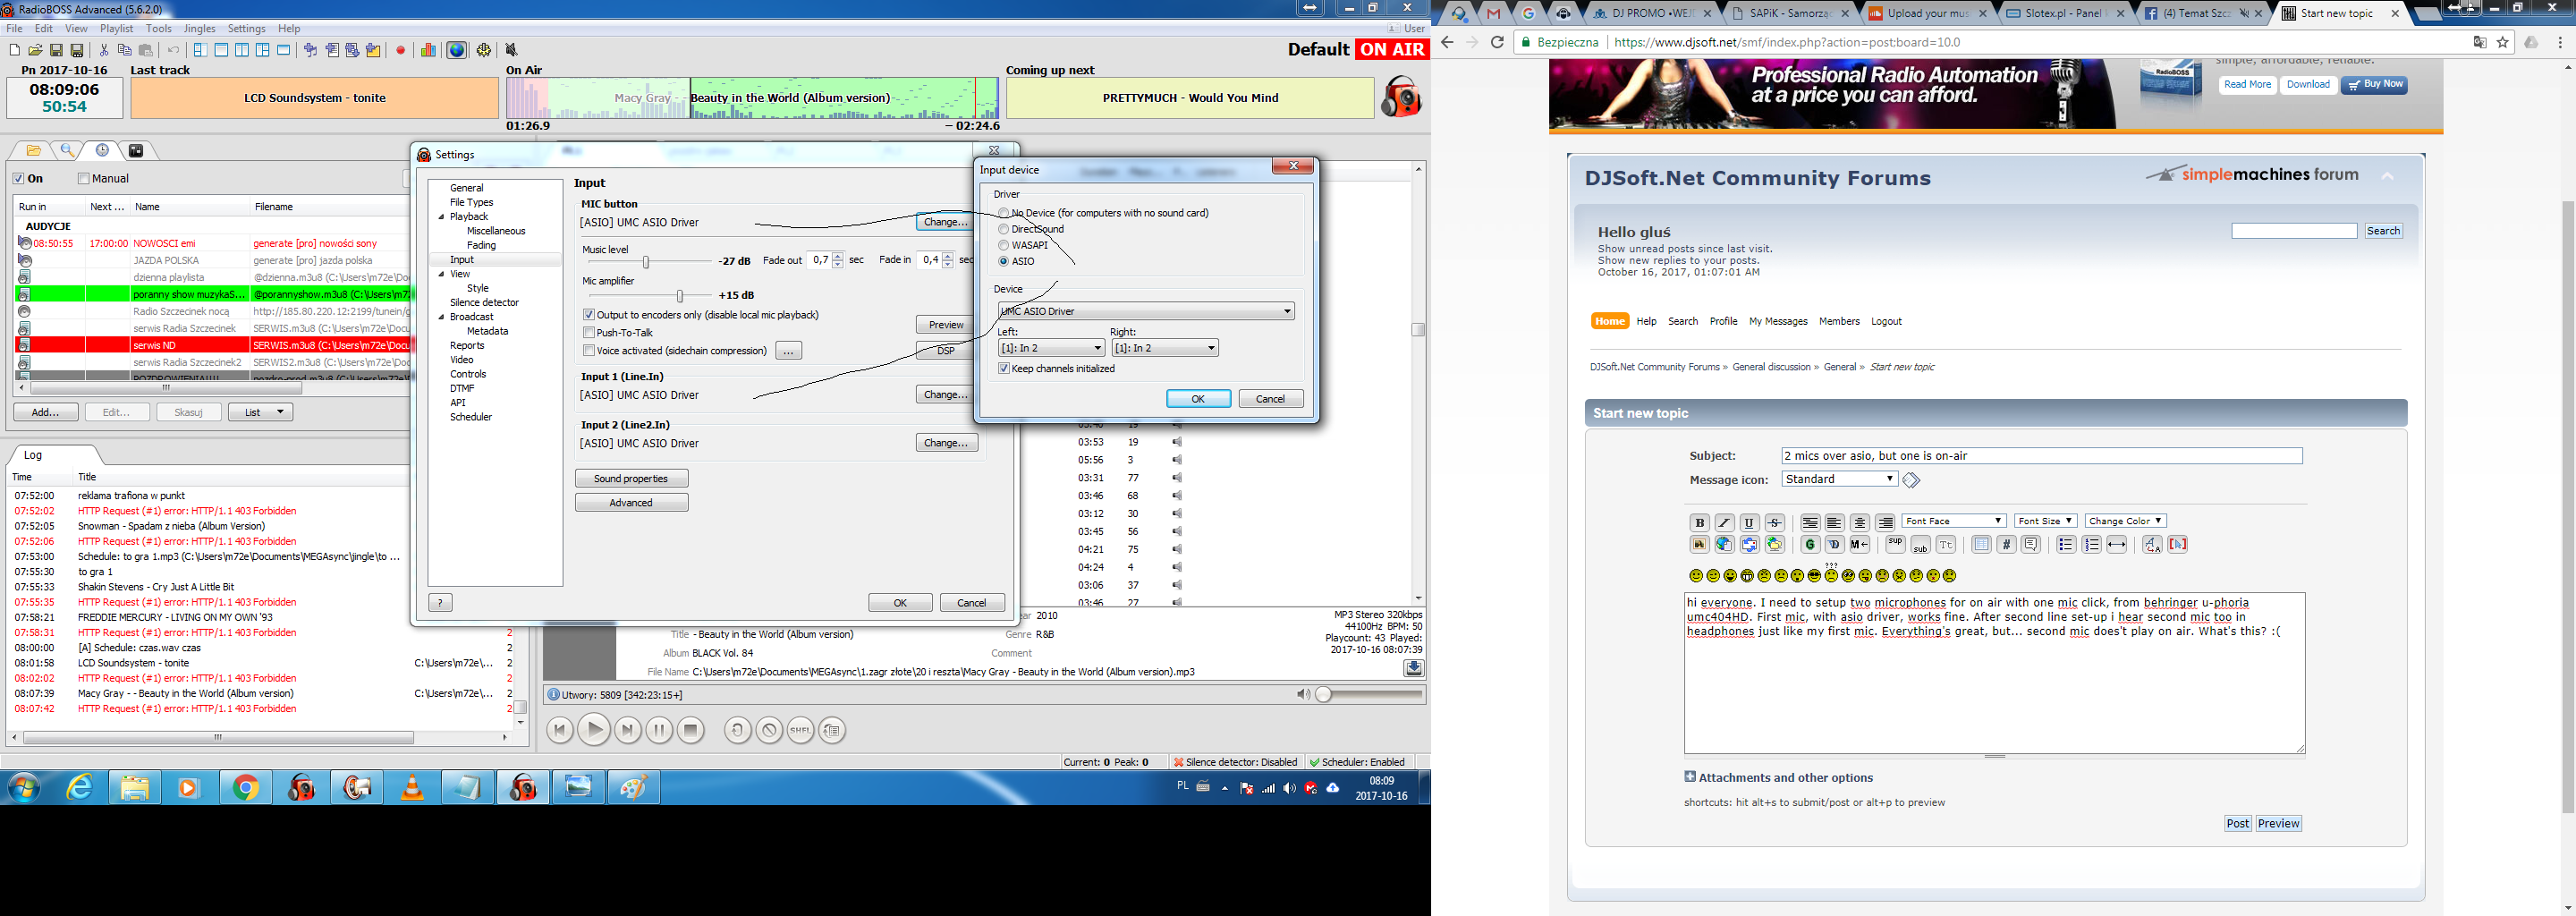The image size is (2576, 916).
Task: Click the muted speaker icon in toolbar
Action: point(511,50)
